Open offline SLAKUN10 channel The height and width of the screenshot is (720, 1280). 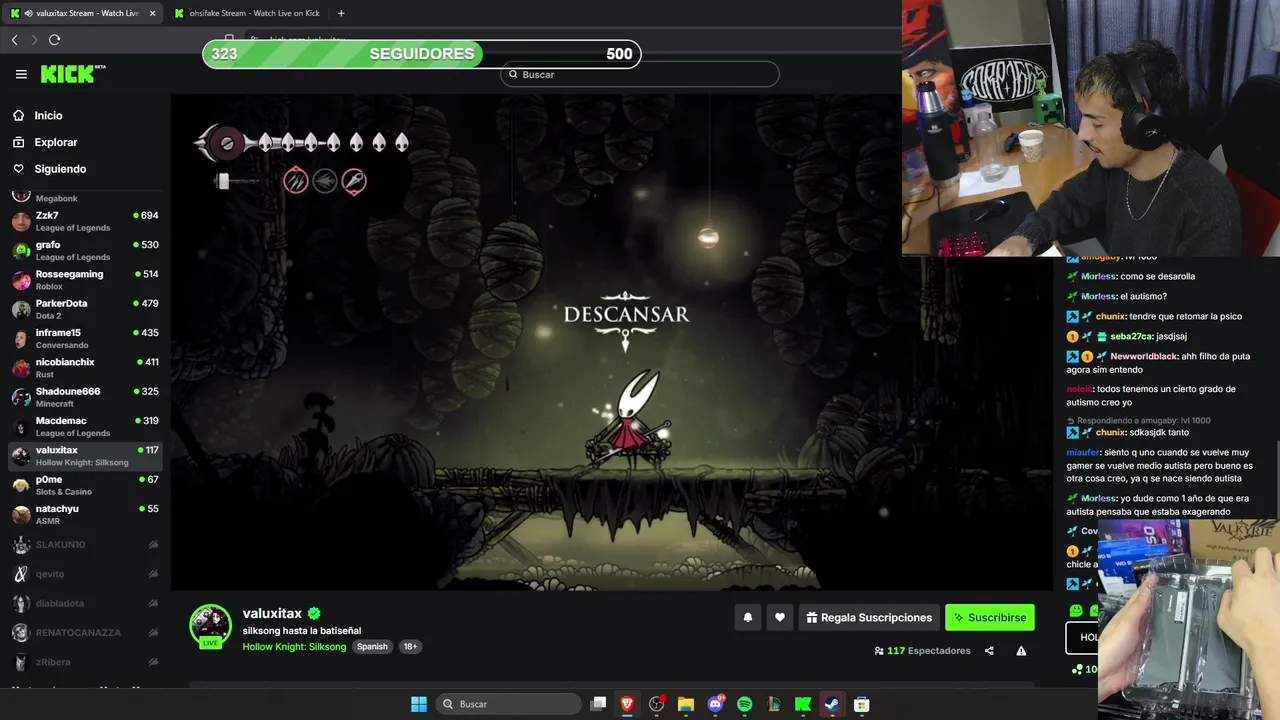click(x=85, y=545)
